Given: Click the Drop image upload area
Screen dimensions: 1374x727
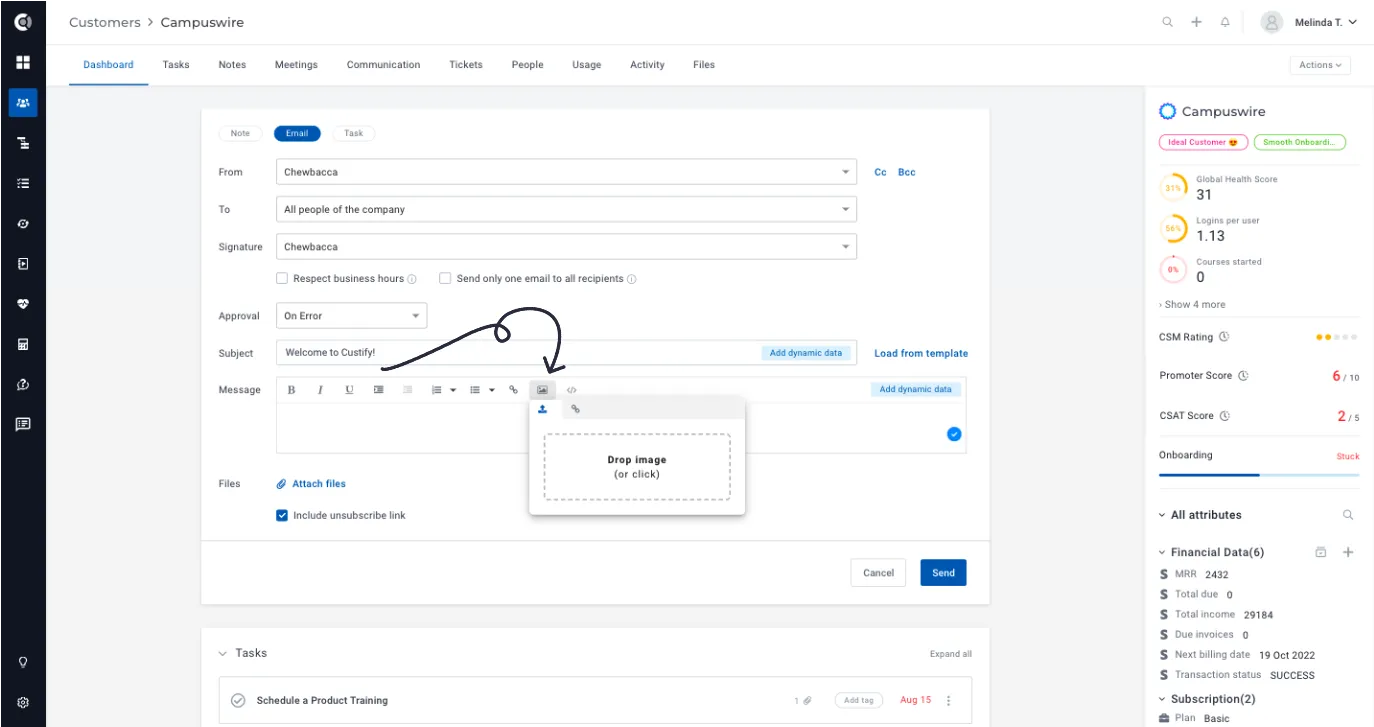Looking at the screenshot, I should 637,467.
